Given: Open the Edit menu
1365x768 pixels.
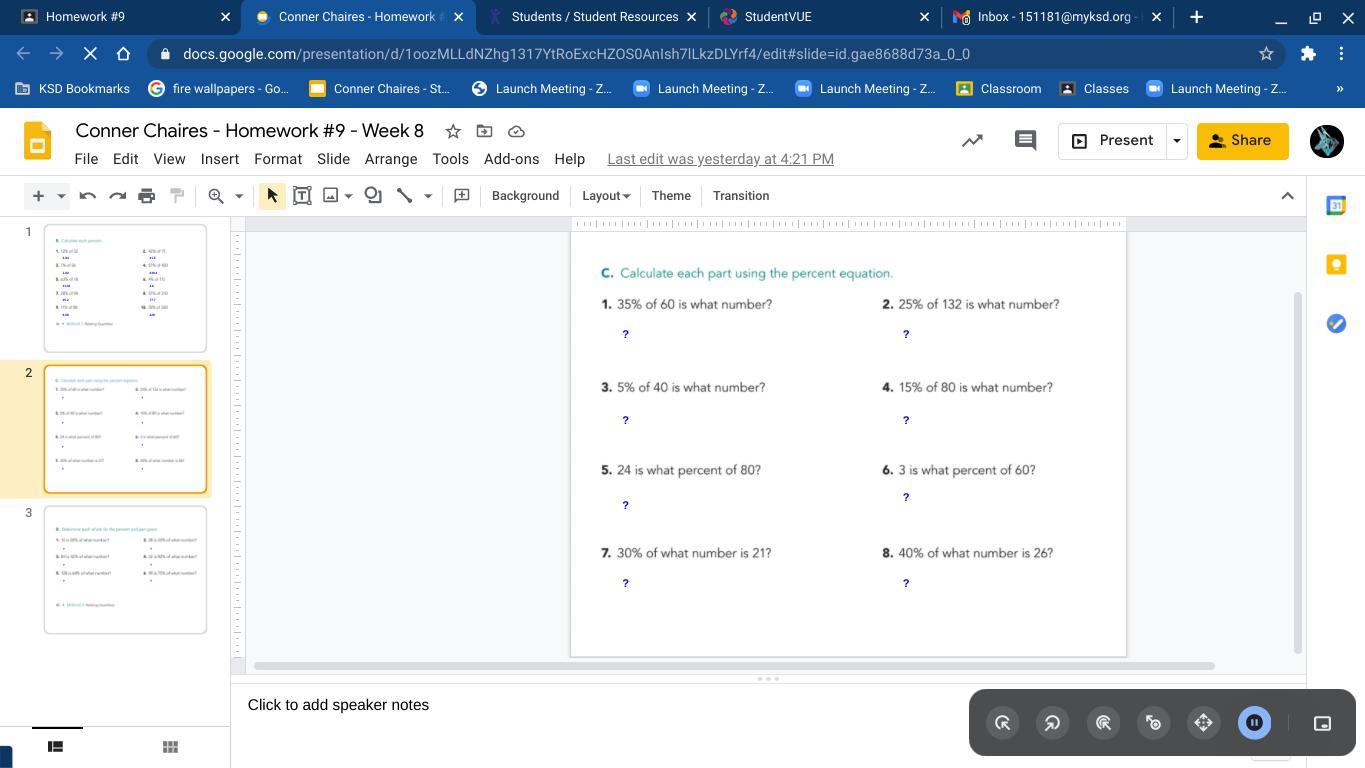Looking at the screenshot, I should point(125,159).
